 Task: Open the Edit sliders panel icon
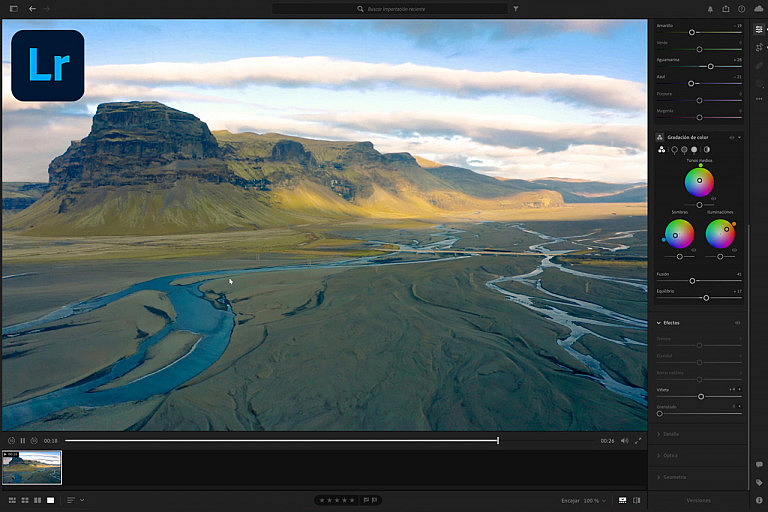tap(759, 29)
